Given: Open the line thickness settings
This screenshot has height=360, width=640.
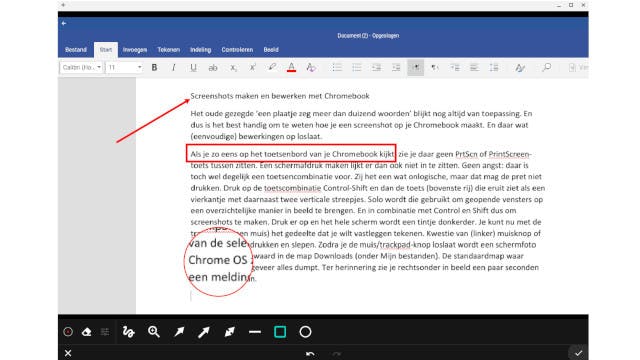Looking at the screenshot, I should pyautogui.click(x=105, y=332).
